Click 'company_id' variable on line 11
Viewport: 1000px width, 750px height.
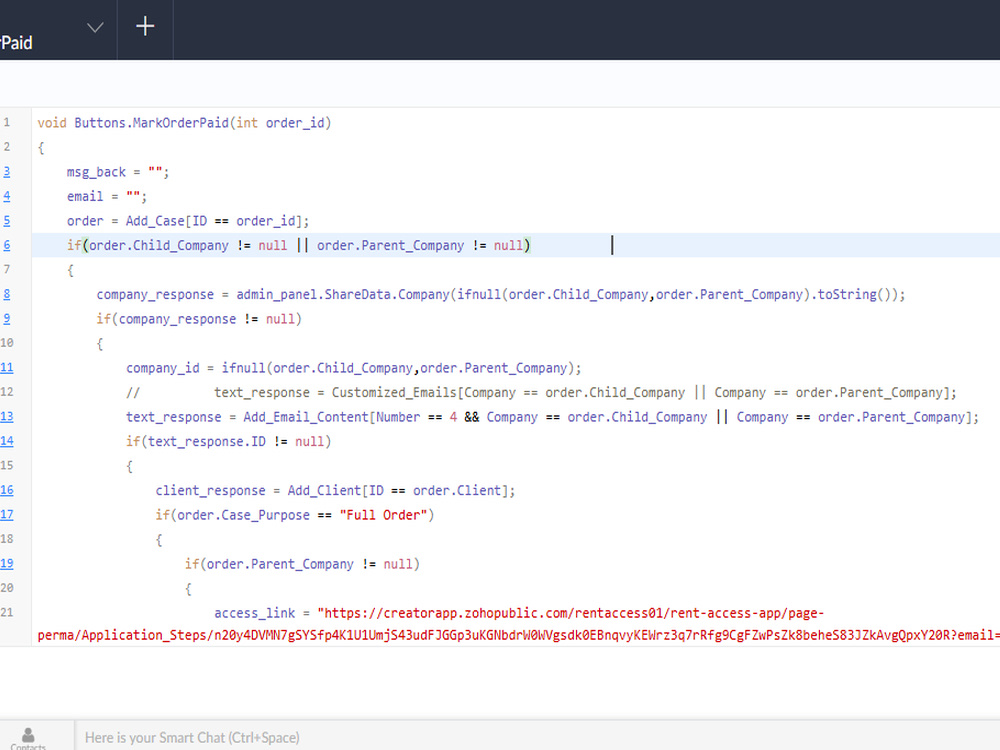[163, 368]
